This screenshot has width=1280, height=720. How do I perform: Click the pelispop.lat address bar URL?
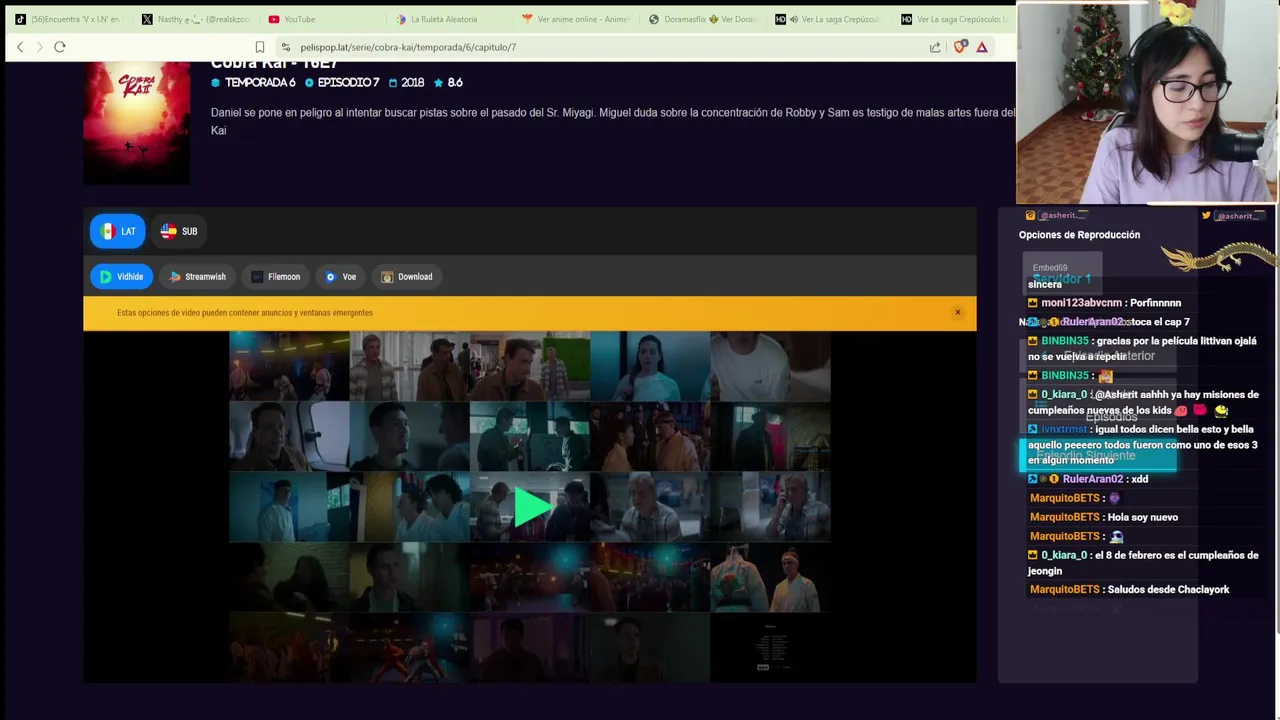tap(408, 47)
